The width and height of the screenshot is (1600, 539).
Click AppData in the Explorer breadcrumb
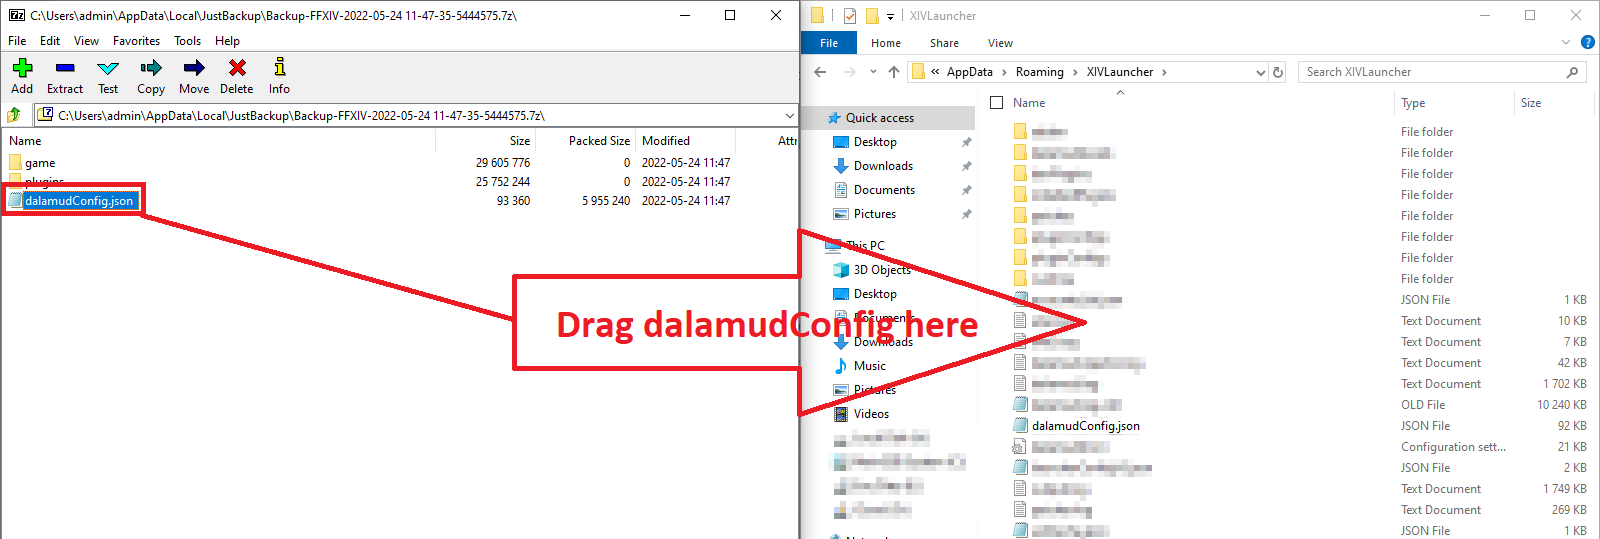pyautogui.click(x=970, y=72)
